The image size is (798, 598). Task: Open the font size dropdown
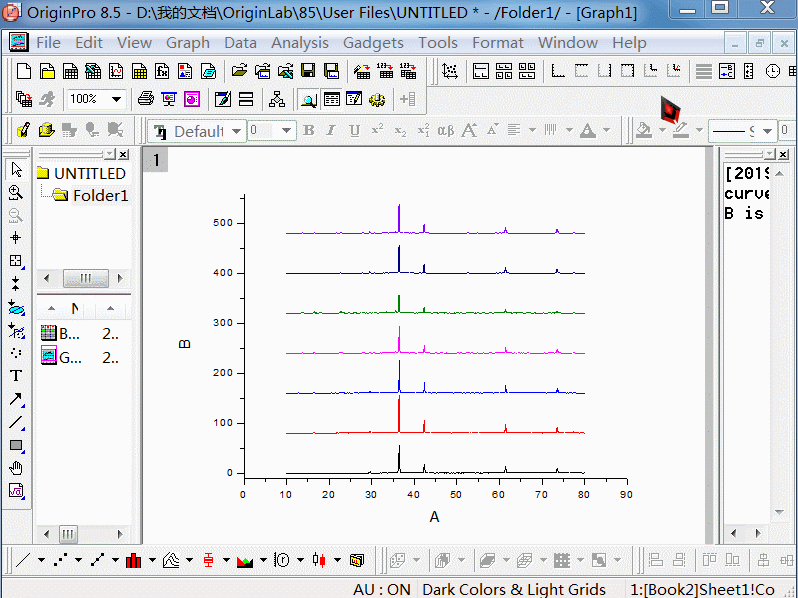click(x=287, y=131)
